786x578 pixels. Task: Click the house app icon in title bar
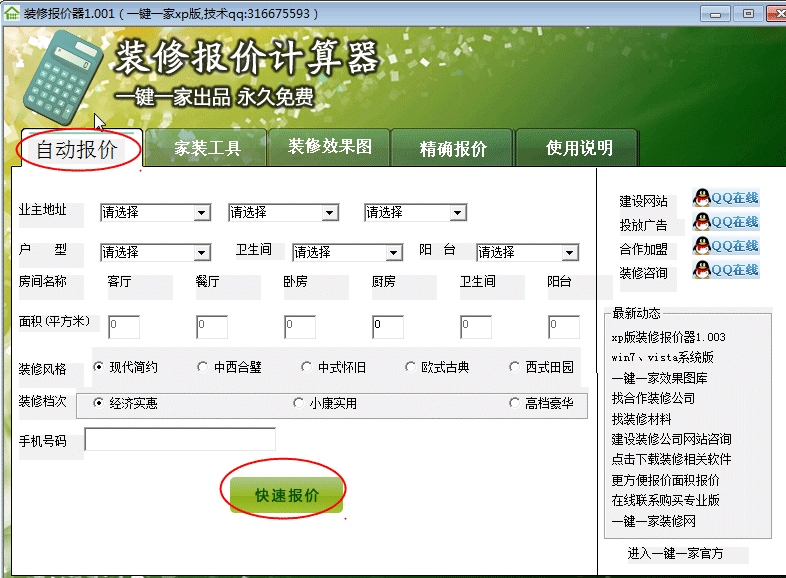pyautogui.click(x=12, y=13)
